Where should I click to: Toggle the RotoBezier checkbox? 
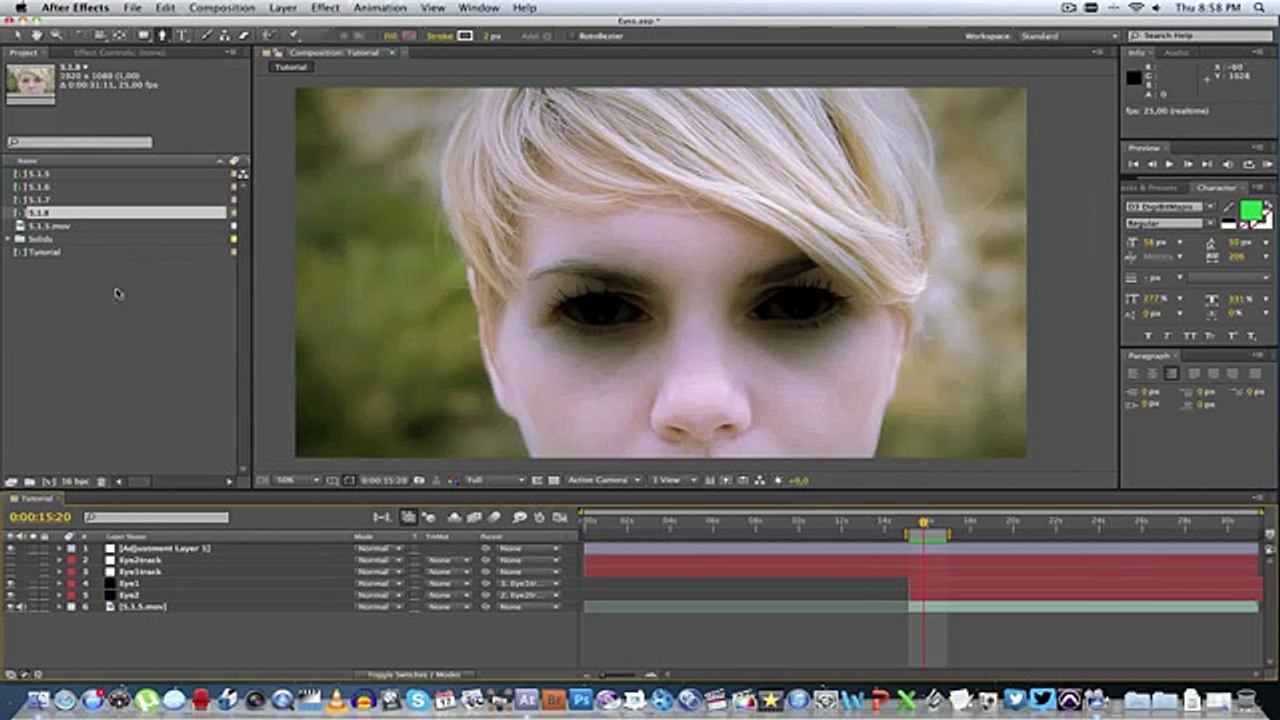tap(570, 36)
